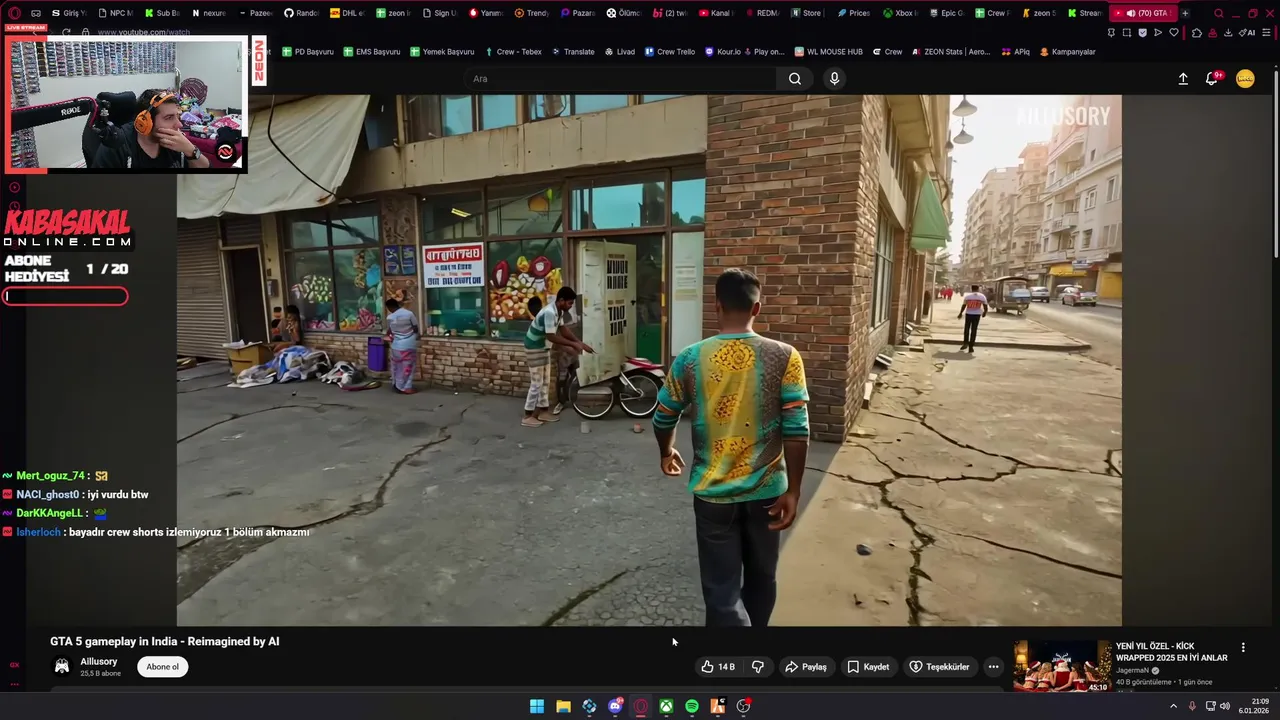
Task: Open Xbox app from the taskbar
Action: tap(666, 707)
